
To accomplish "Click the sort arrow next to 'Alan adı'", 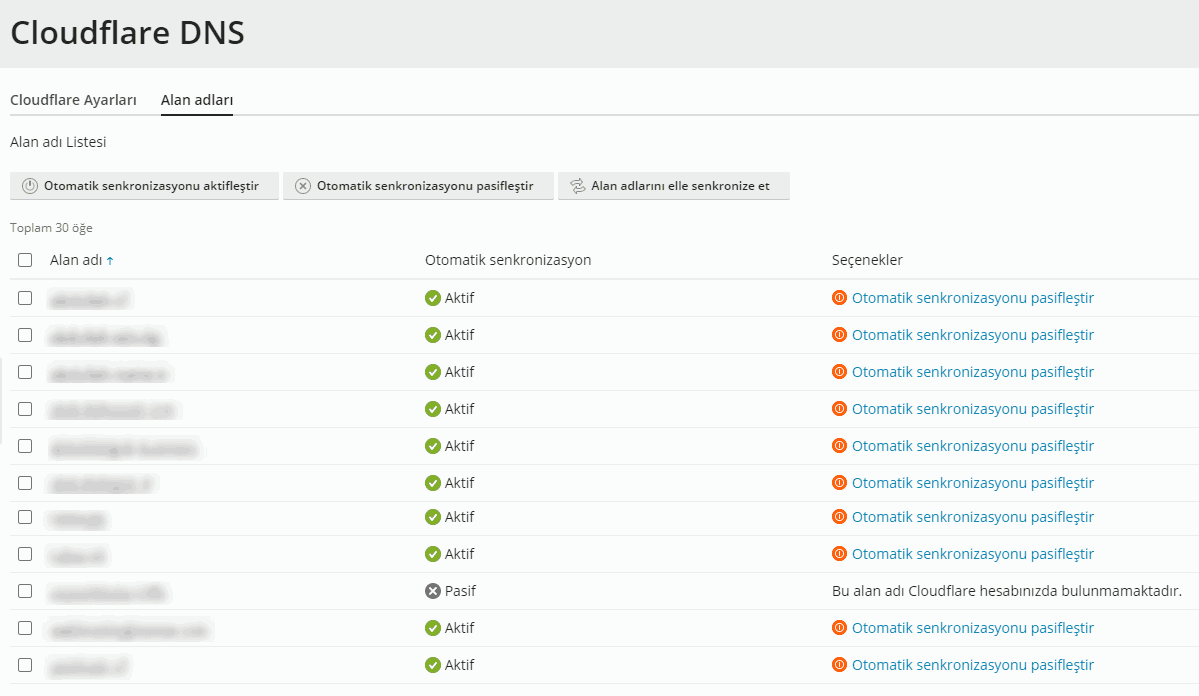I will [110, 261].
